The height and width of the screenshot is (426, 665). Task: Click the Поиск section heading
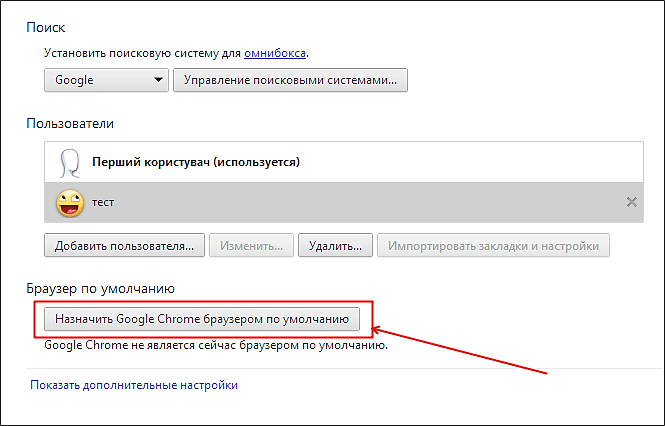point(46,28)
